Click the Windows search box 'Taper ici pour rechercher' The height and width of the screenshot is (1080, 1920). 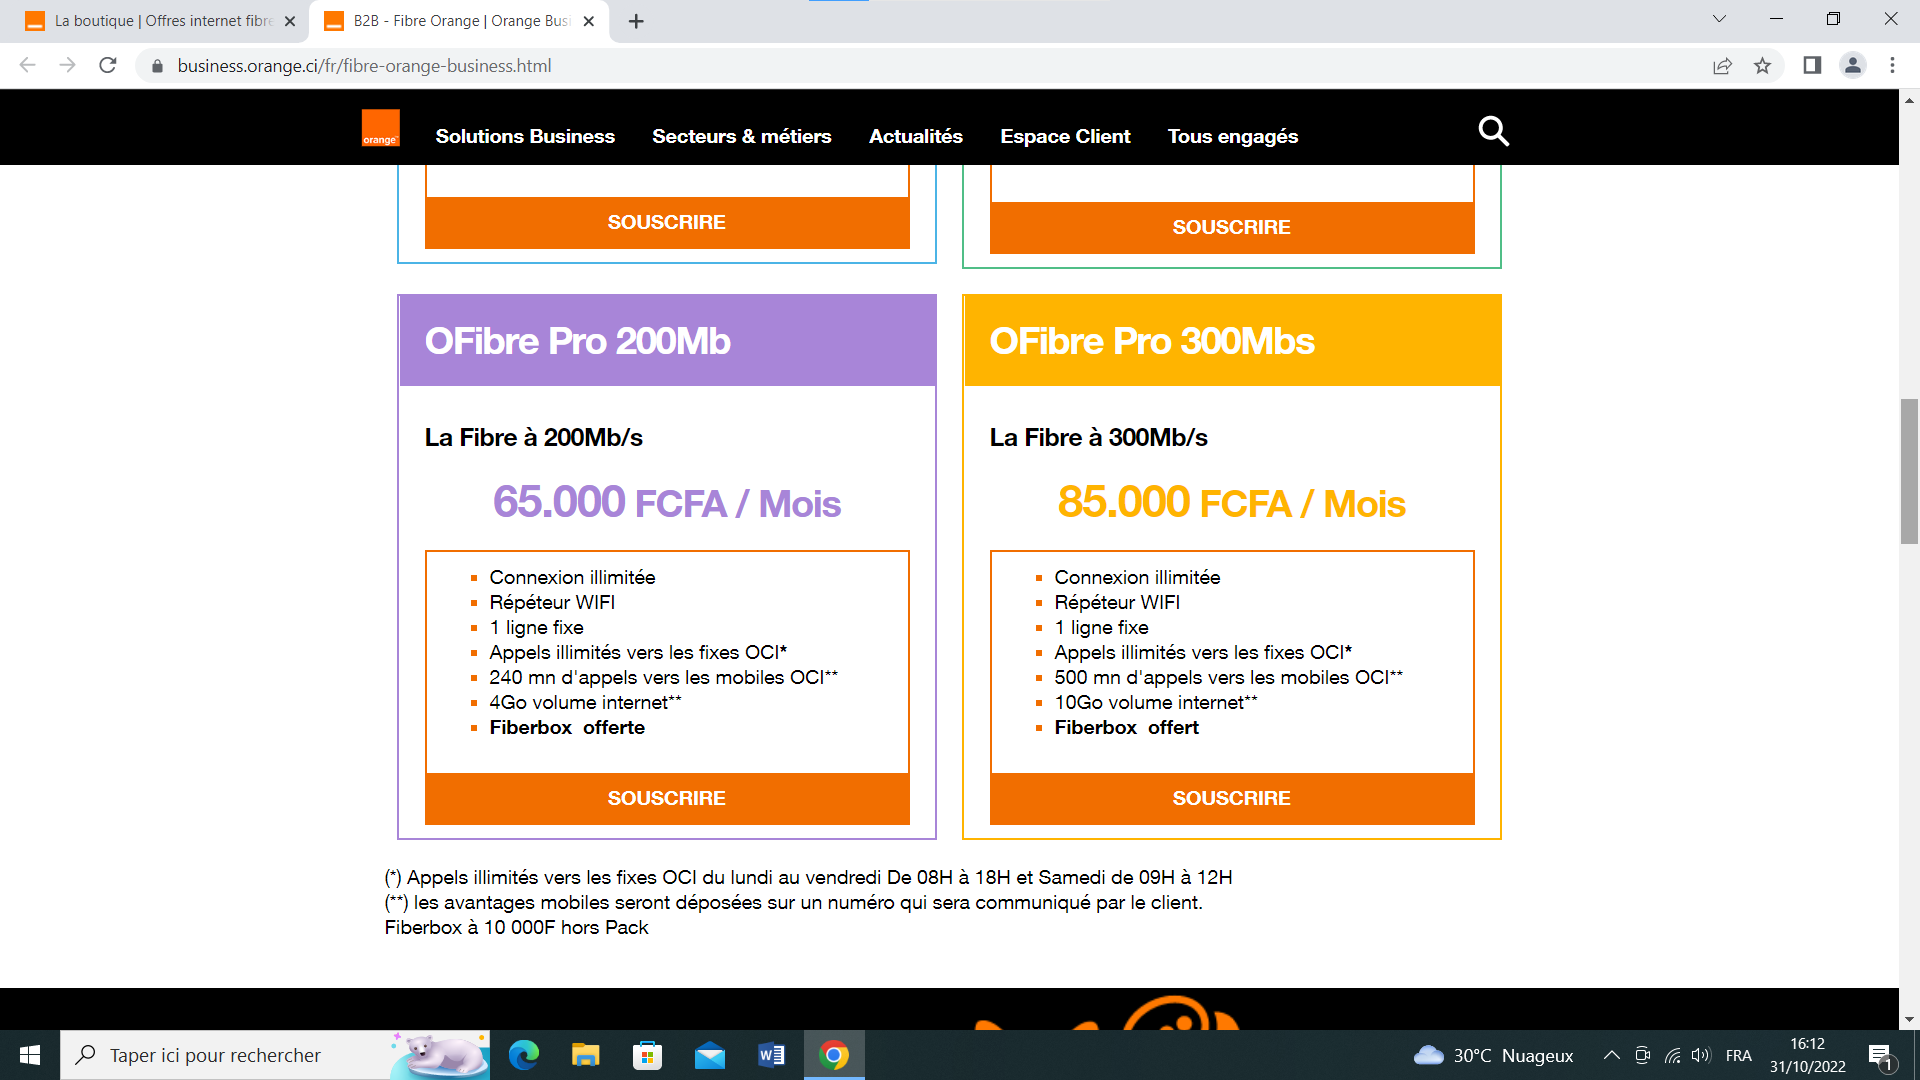click(x=275, y=1055)
